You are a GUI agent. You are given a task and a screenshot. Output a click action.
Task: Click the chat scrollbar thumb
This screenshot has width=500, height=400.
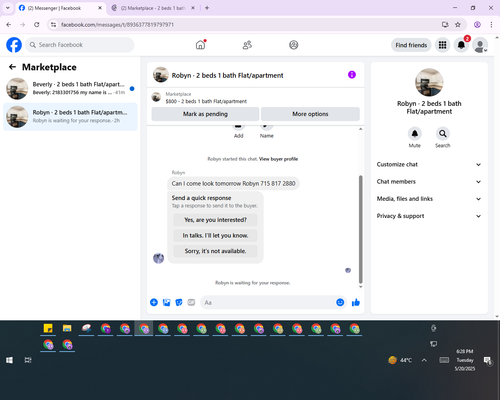click(x=360, y=229)
